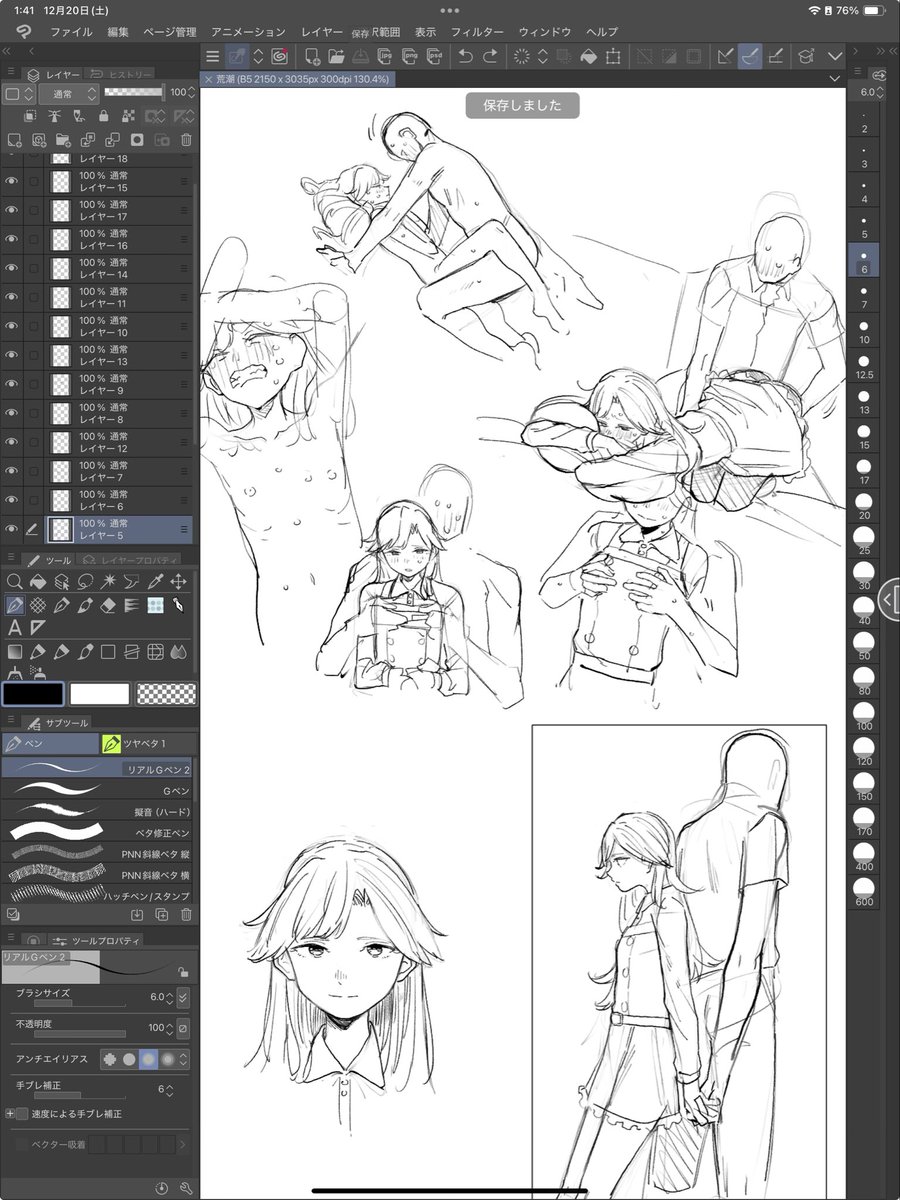Image resolution: width=900 pixels, height=1200 pixels.
Task: Close the 荒潮 canvas tab
Action: 208,78
